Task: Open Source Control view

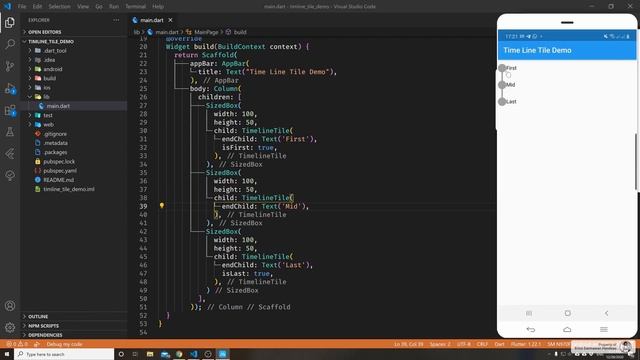Action: pos(10,66)
